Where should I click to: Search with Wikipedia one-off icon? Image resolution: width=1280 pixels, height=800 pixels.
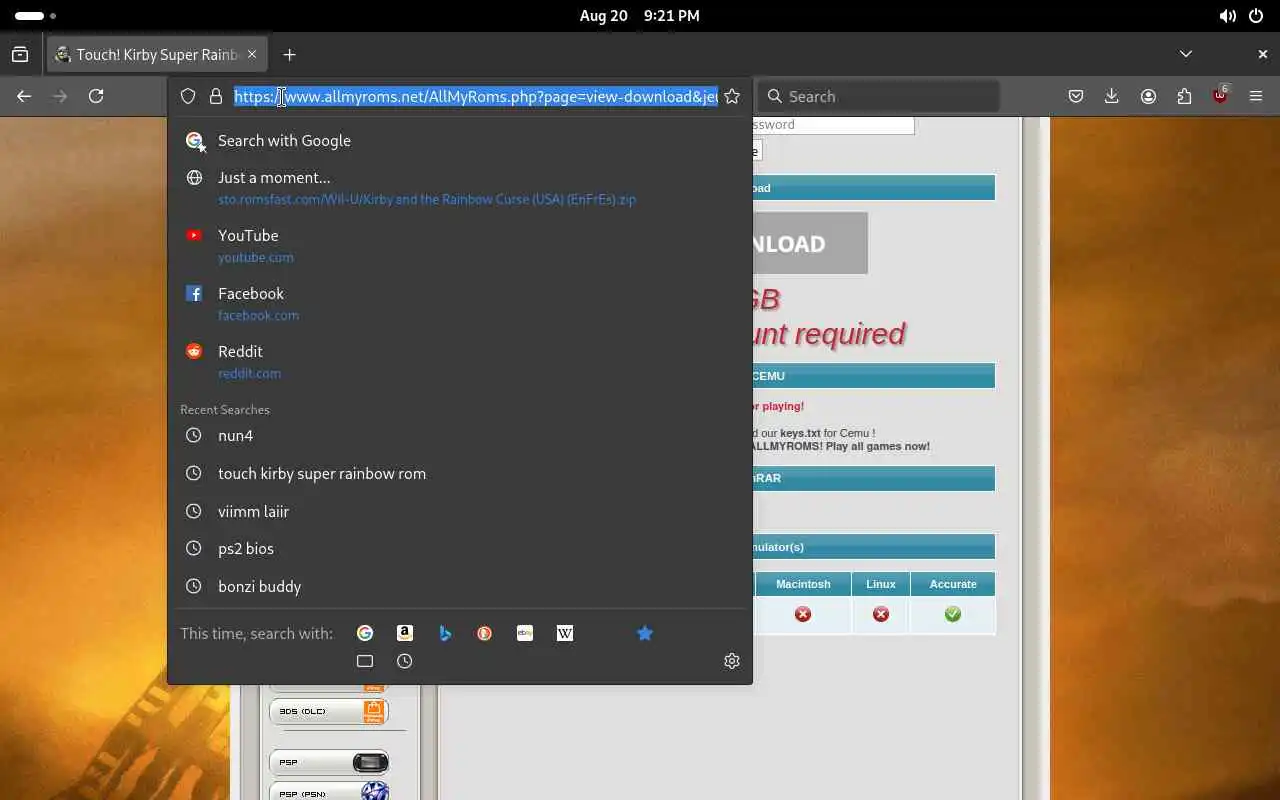[565, 633]
